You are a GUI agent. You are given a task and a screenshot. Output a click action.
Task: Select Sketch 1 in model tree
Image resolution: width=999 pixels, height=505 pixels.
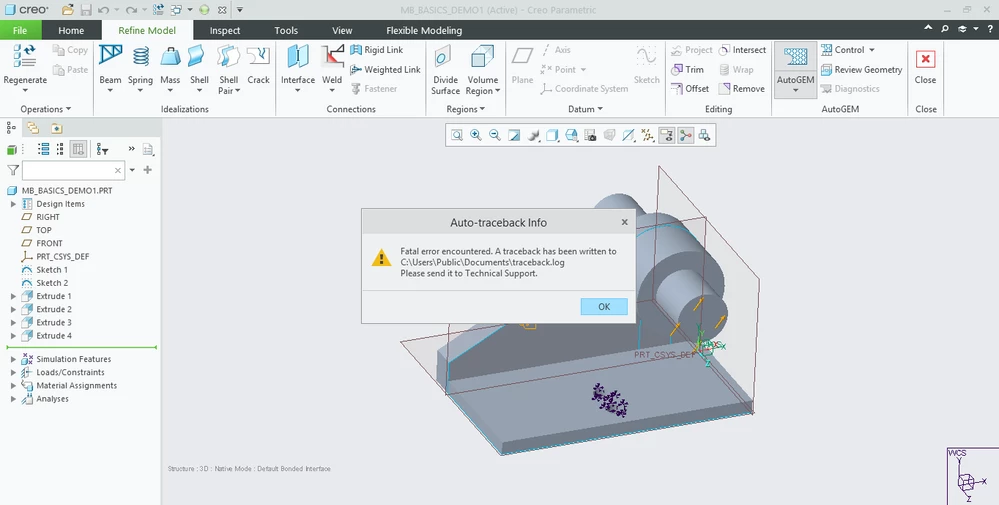point(52,269)
